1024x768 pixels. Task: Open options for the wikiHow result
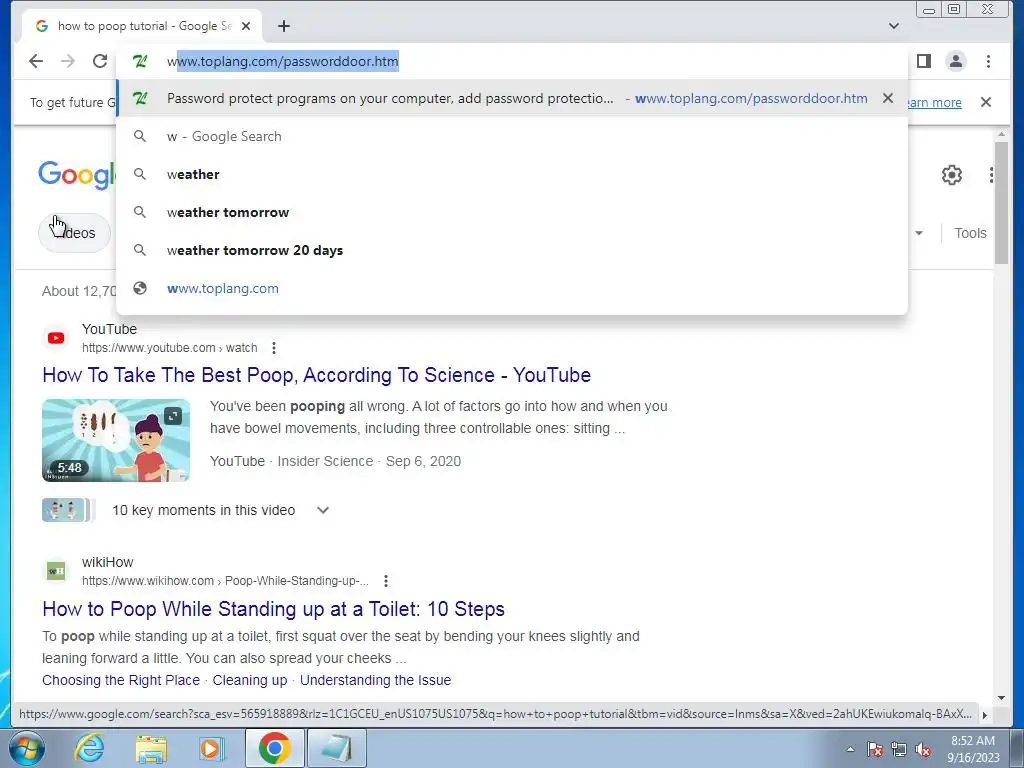click(x=386, y=581)
